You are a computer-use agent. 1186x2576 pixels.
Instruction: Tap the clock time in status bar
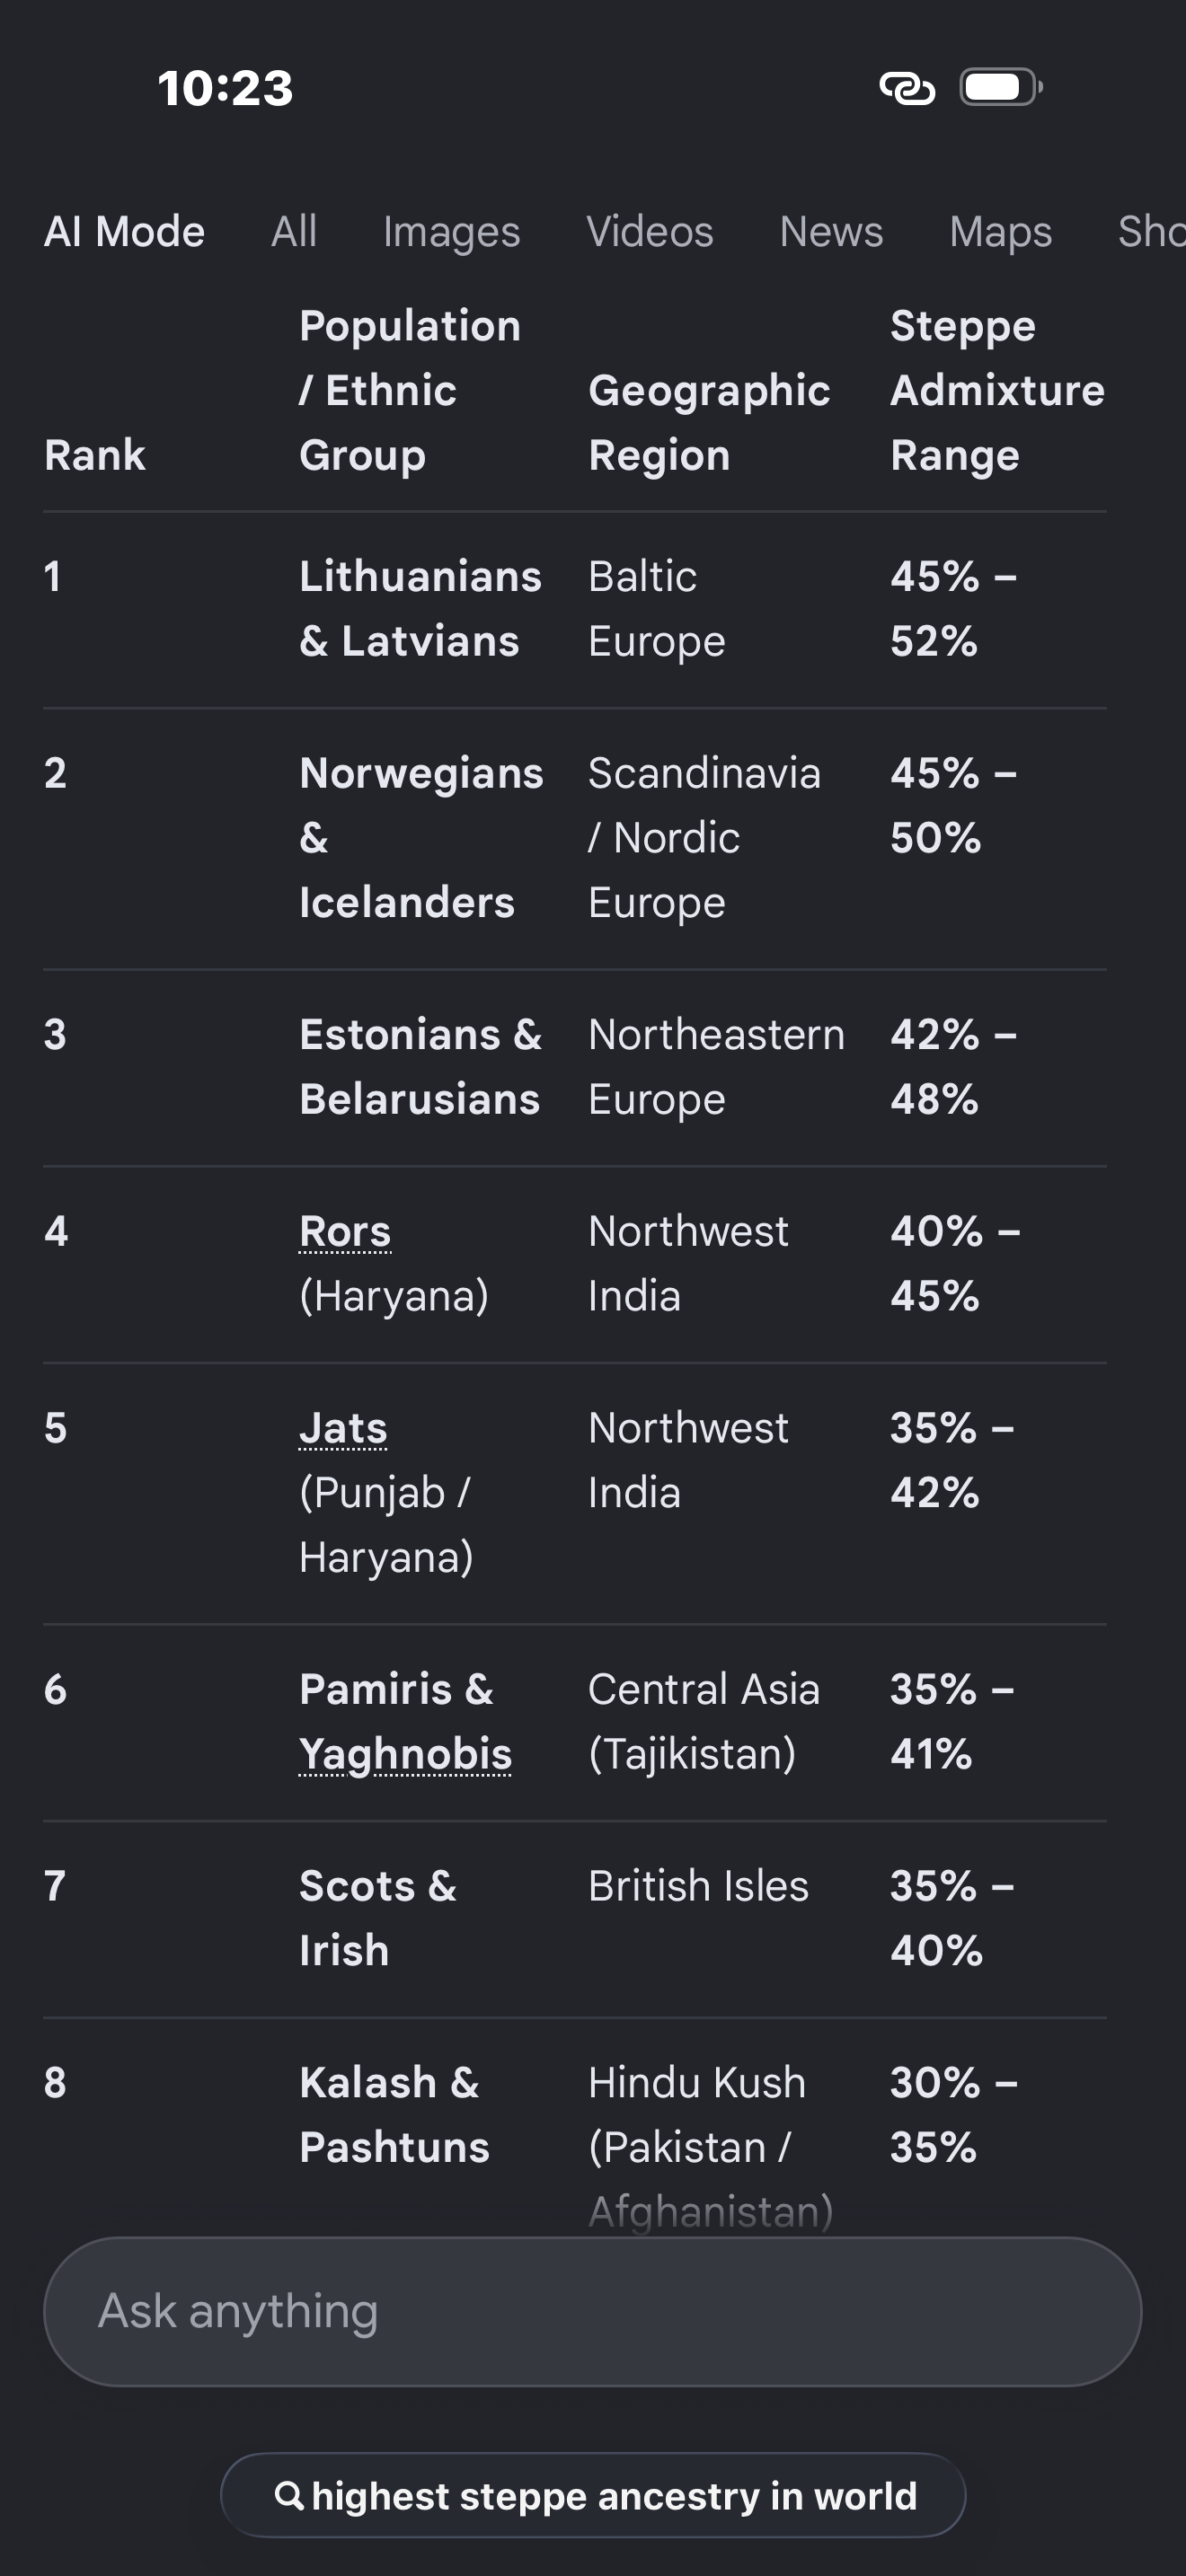pos(226,88)
